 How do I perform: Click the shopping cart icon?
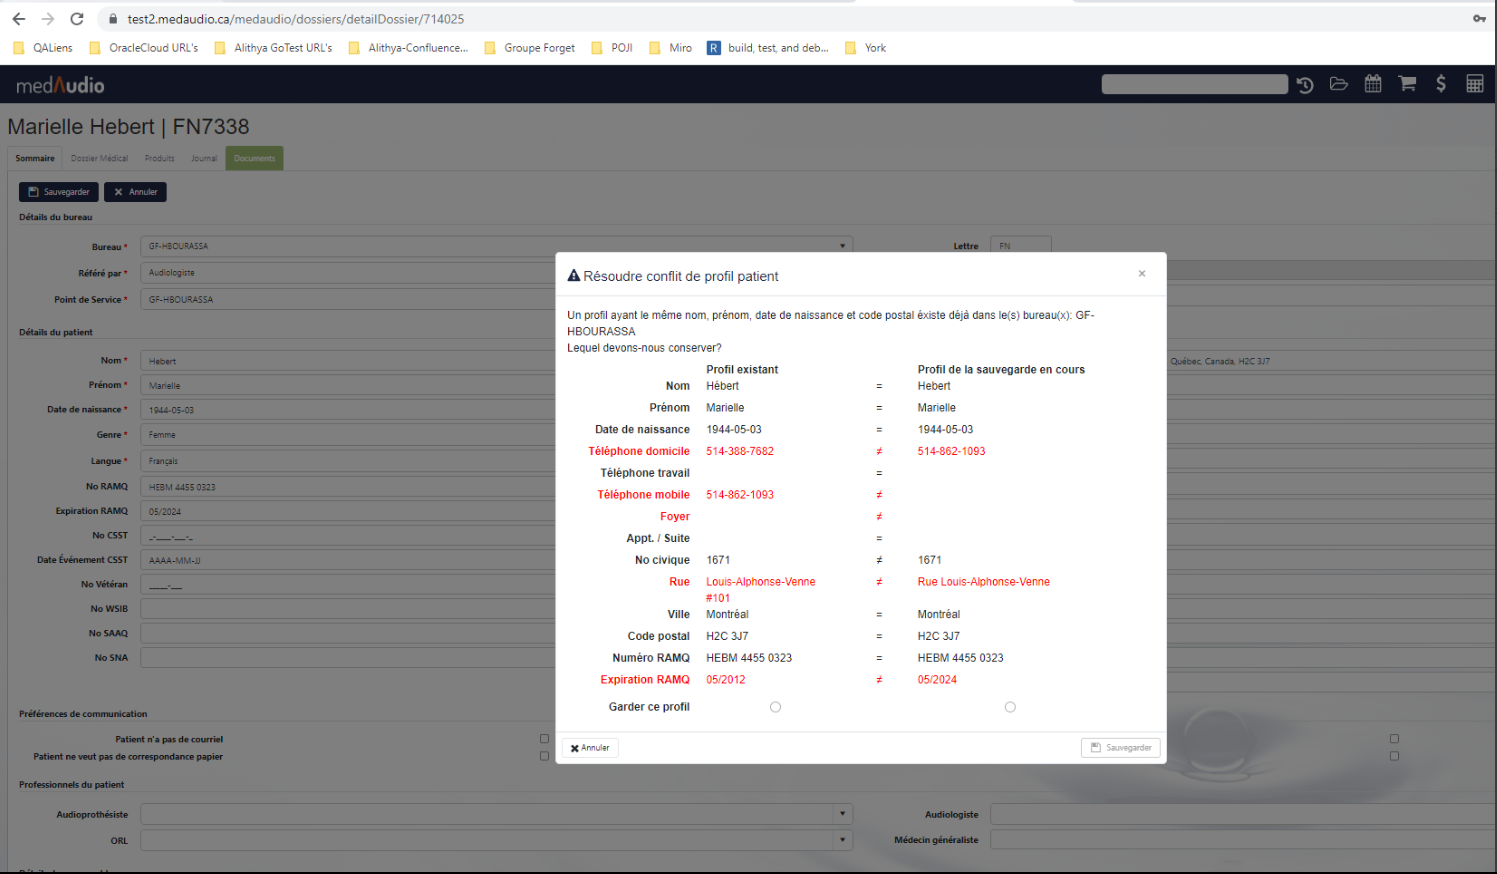coord(1407,84)
